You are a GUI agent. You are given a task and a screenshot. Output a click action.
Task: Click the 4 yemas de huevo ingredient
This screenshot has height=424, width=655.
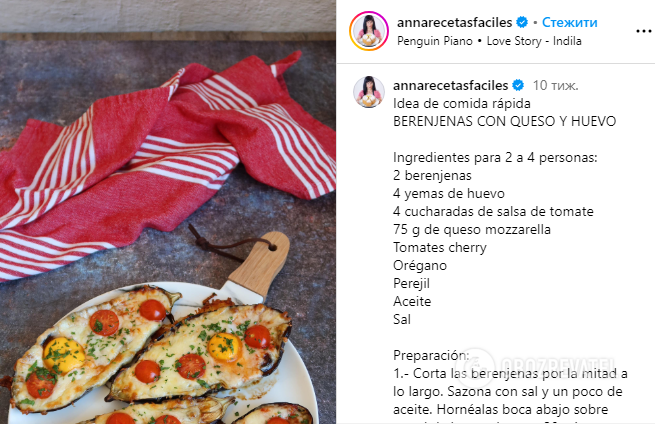point(449,194)
